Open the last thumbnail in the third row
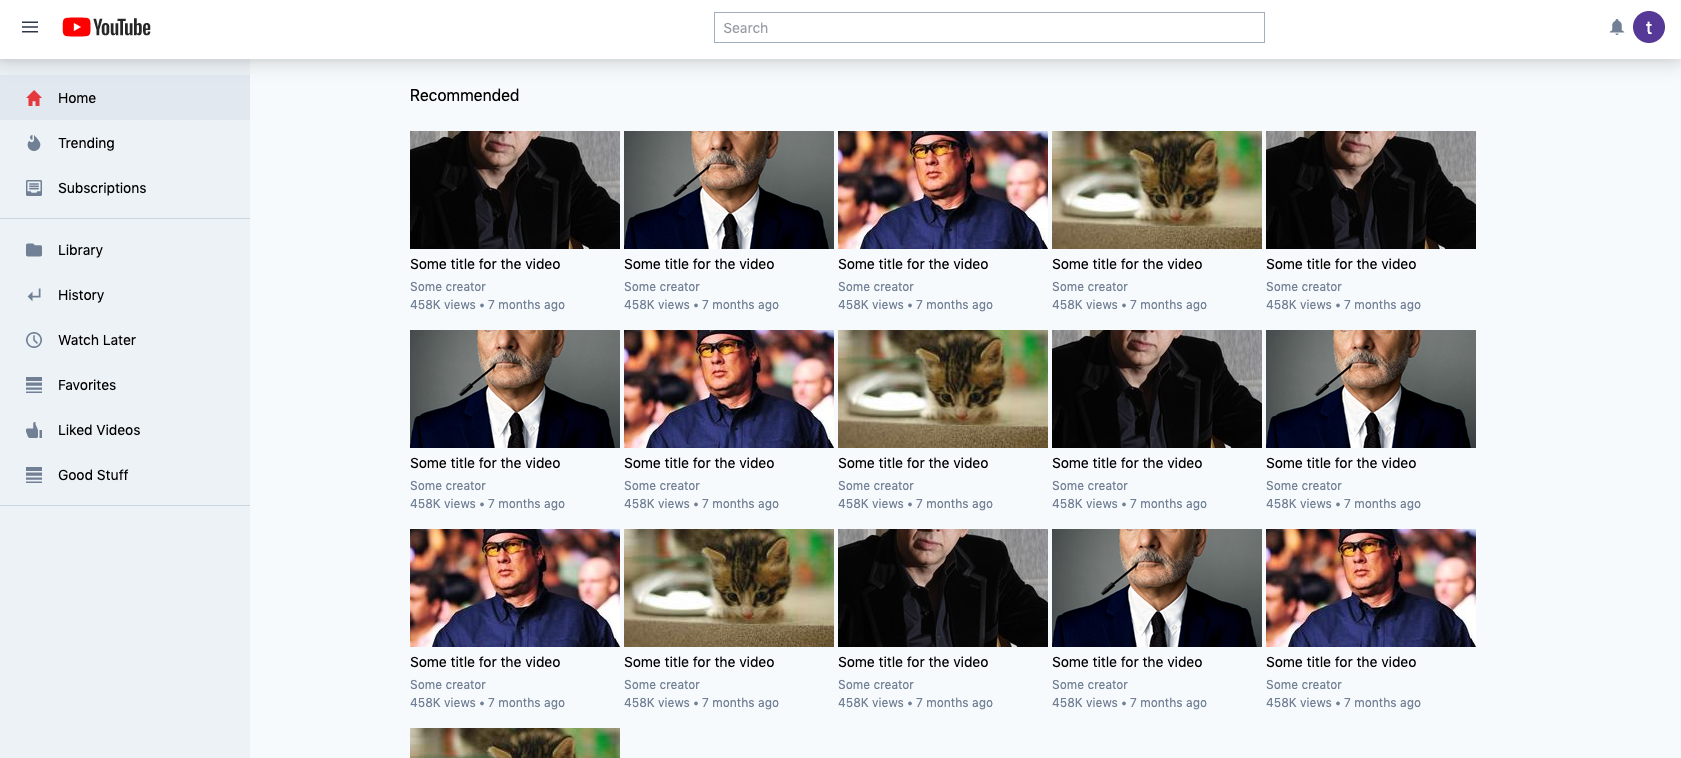The width and height of the screenshot is (1681, 758). tap(1371, 588)
